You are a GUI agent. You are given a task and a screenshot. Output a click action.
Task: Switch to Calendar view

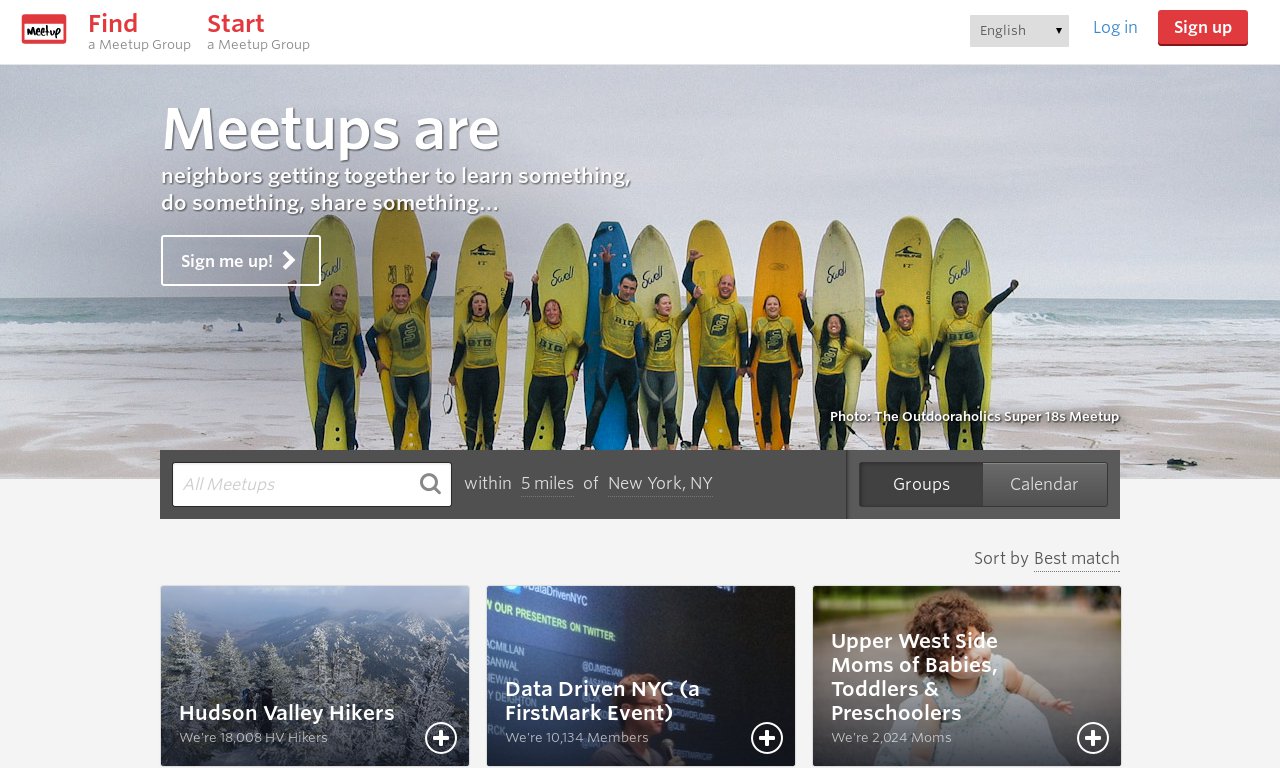[1044, 484]
